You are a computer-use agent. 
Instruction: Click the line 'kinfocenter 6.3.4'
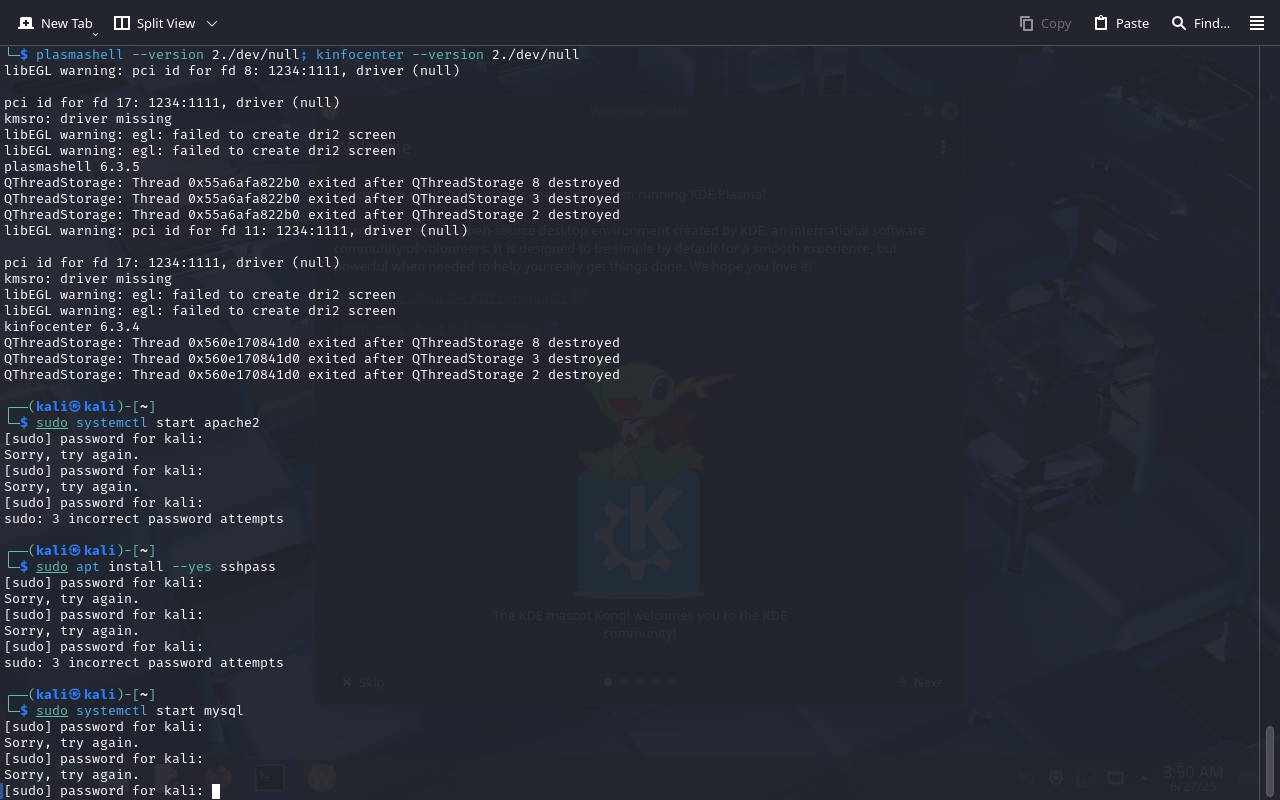(x=72, y=327)
